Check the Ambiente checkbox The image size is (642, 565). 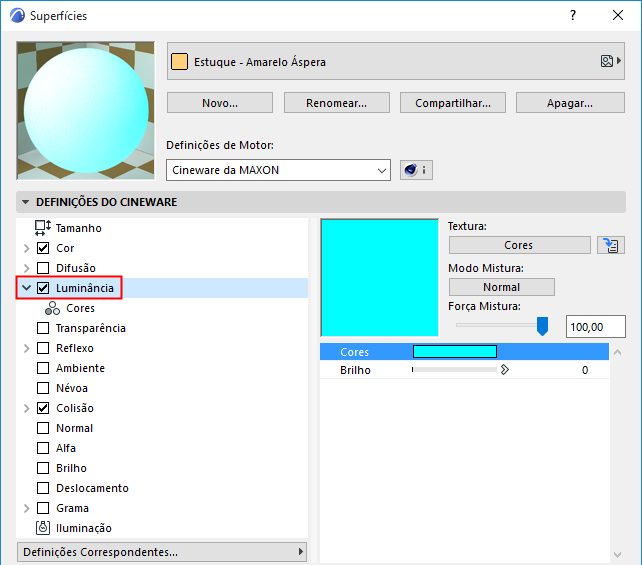tap(43, 368)
